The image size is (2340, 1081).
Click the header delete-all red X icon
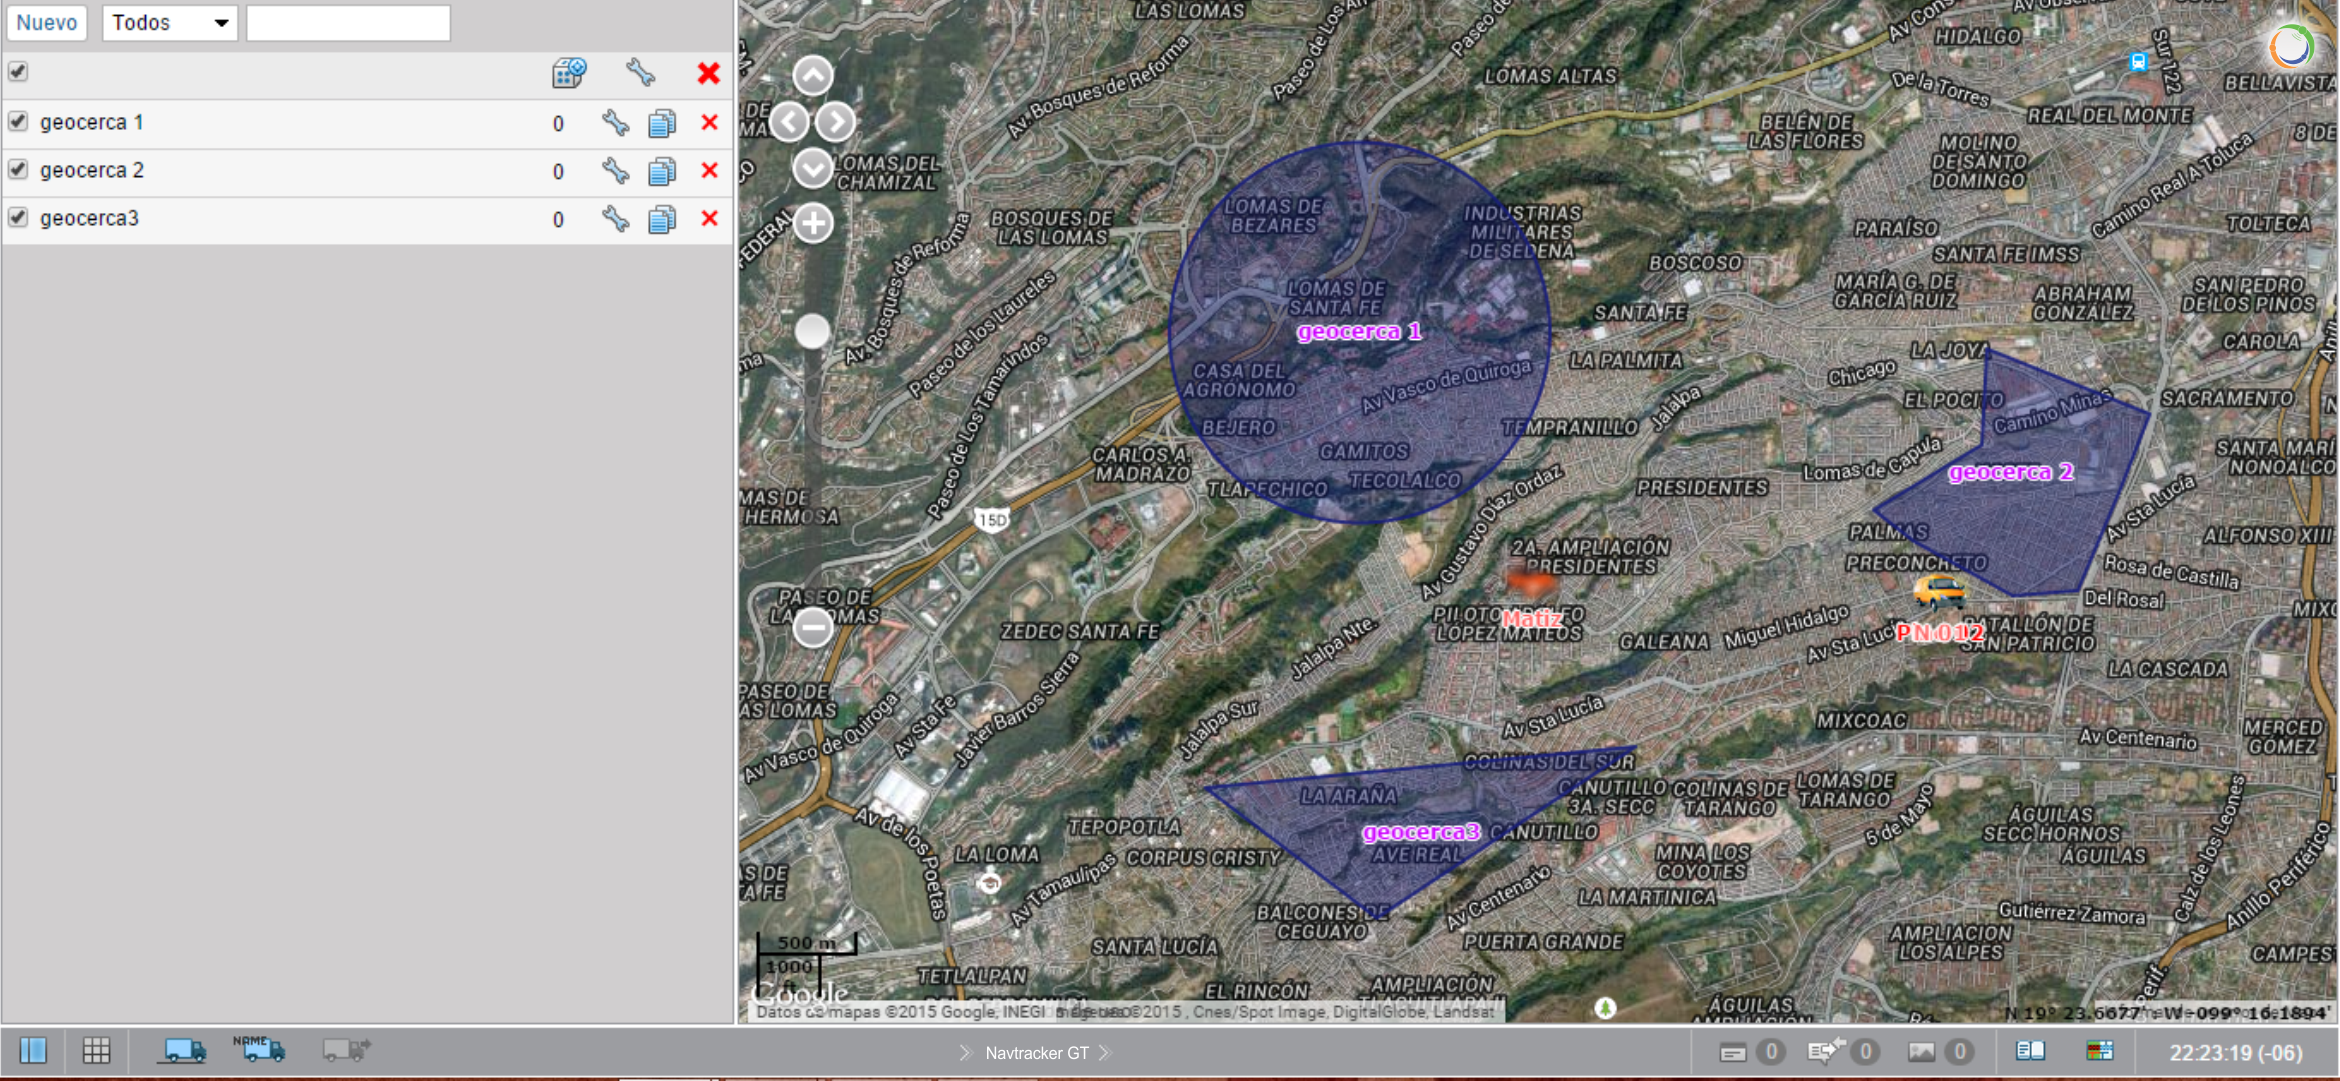709,73
